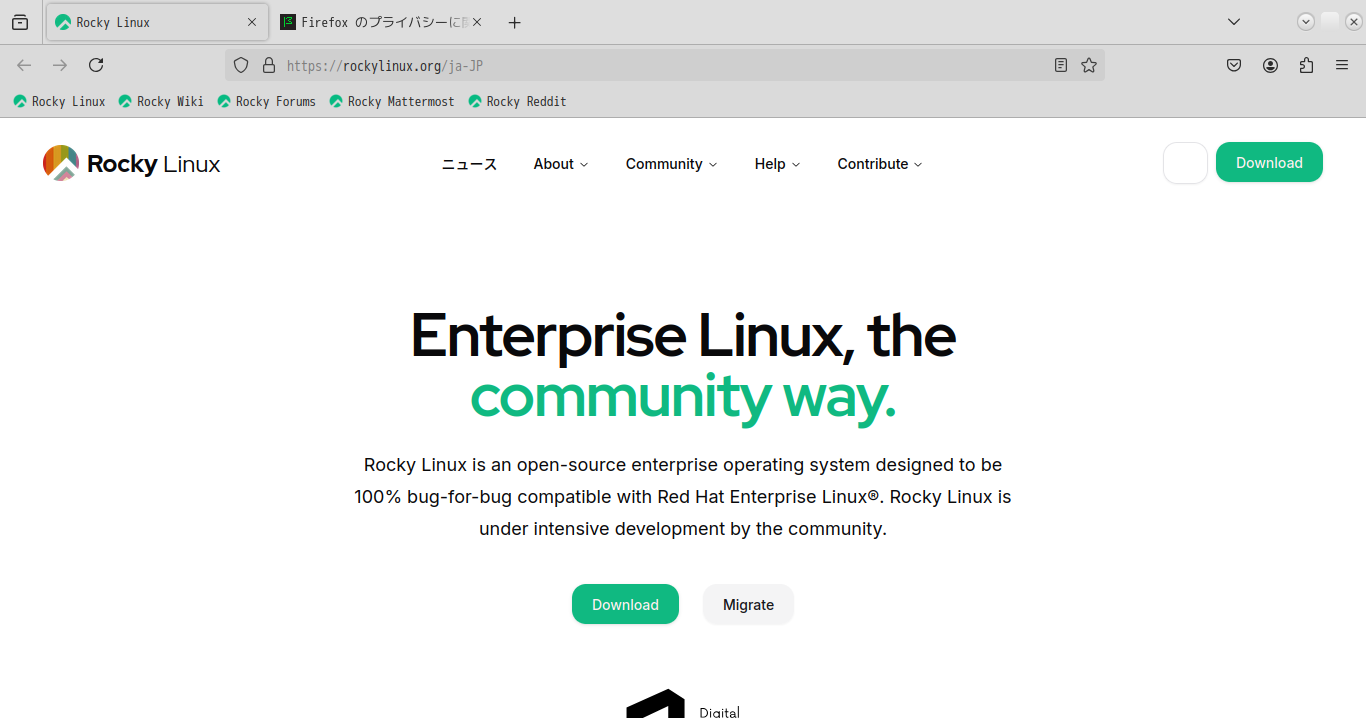Close the Firefox privacy tab
The image size is (1366, 718).
[477, 22]
